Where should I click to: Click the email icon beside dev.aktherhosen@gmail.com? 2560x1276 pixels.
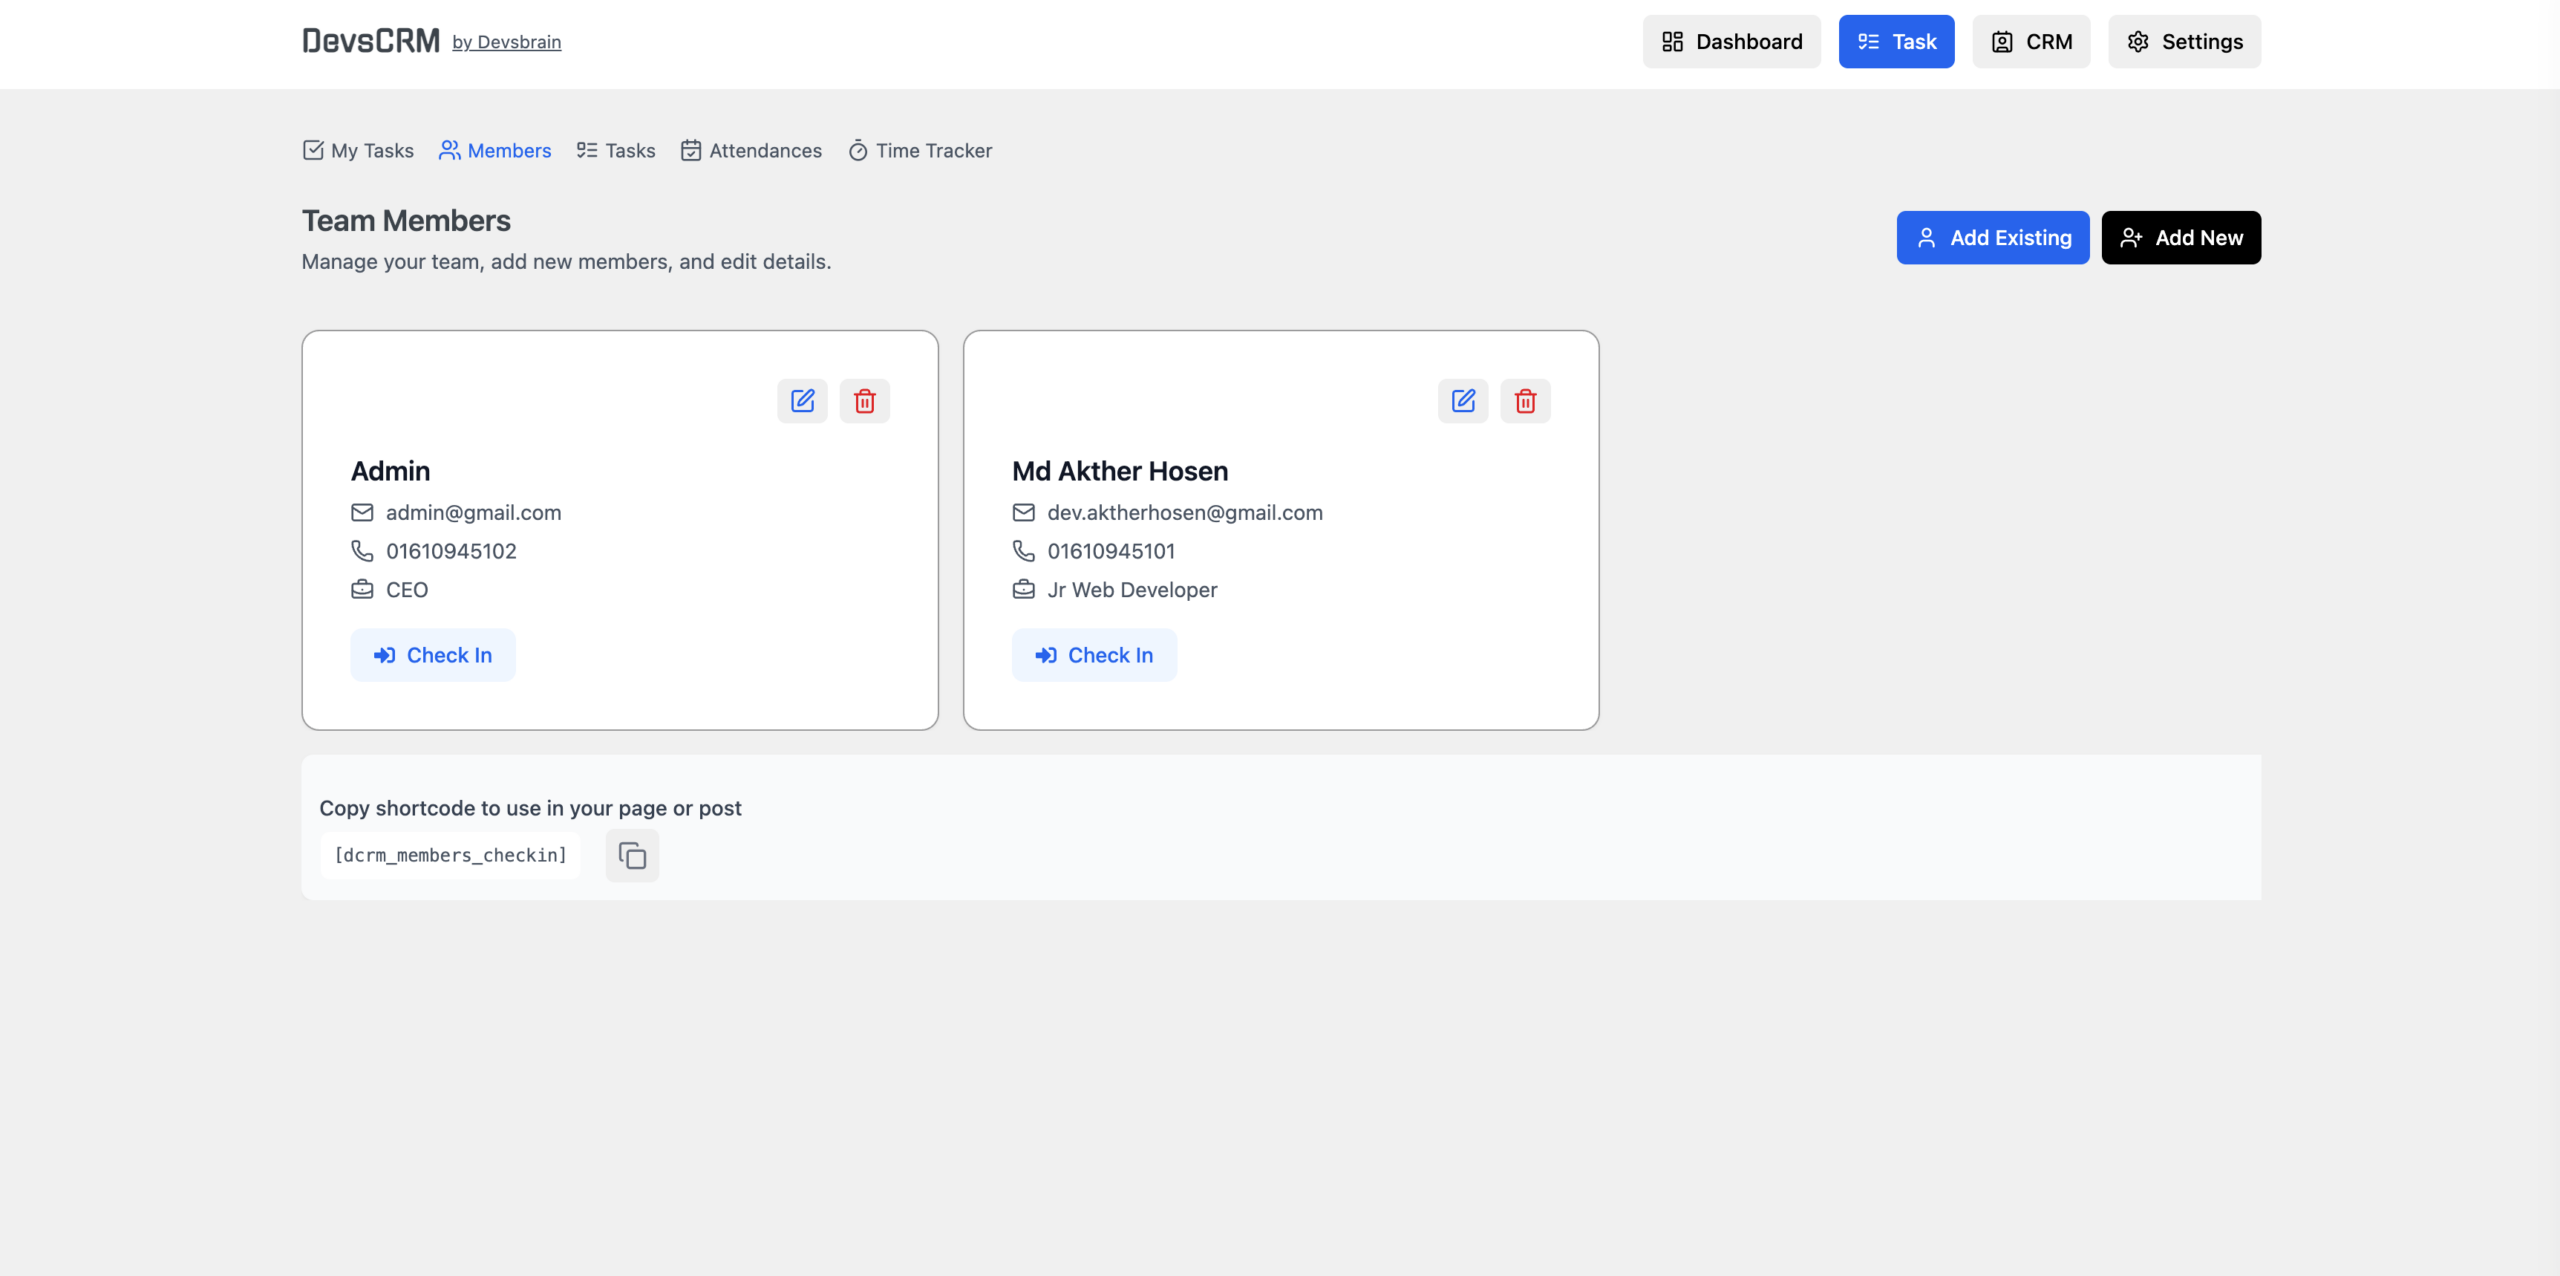click(x=1023, y=513)
